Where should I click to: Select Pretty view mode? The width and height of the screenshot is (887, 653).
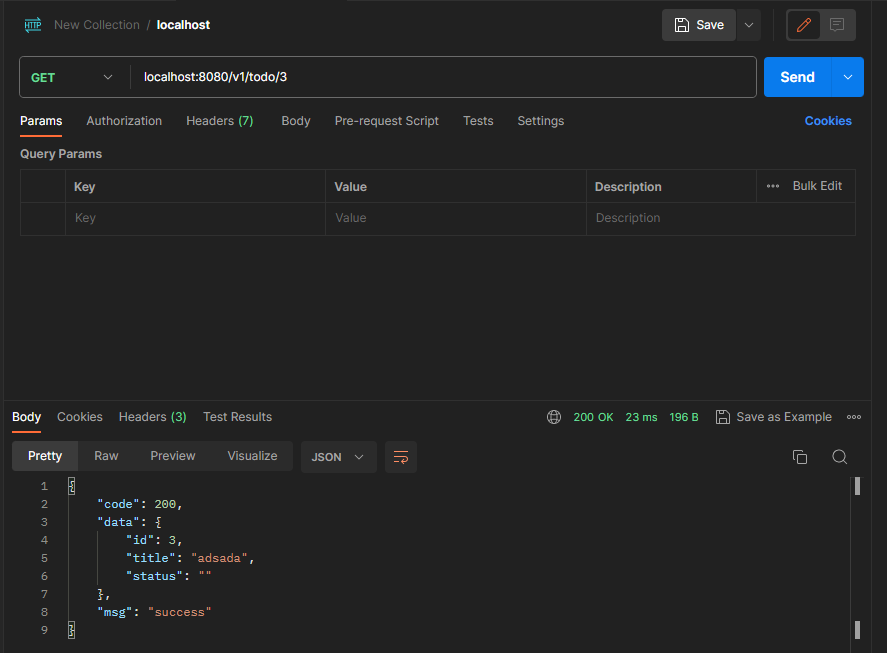[45, 456]
